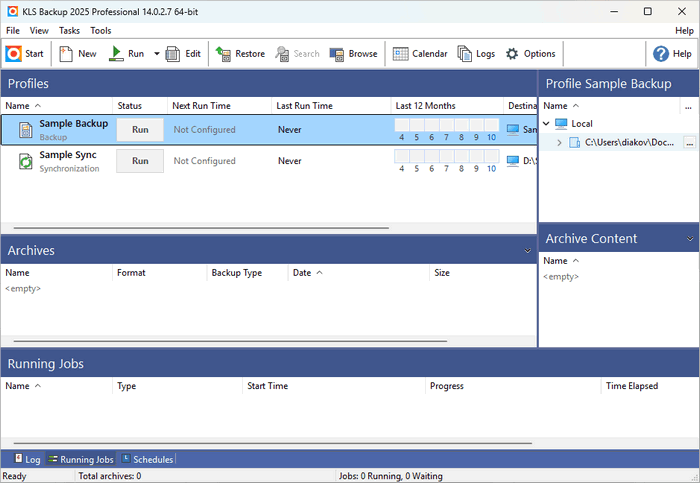Viewport: 700px width, 483px height.
Task: Sort archives by Backup Type column
Action: click(247, 273)
